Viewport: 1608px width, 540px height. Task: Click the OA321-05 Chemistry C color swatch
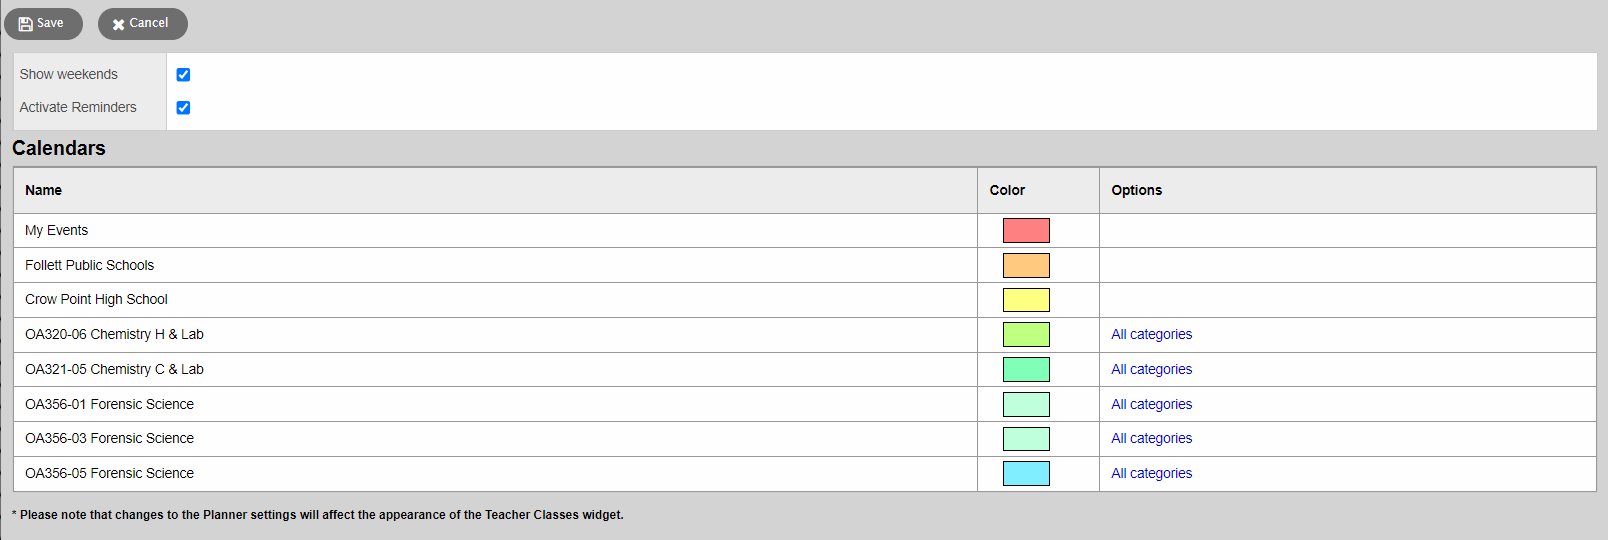(x=1026, y=369)
